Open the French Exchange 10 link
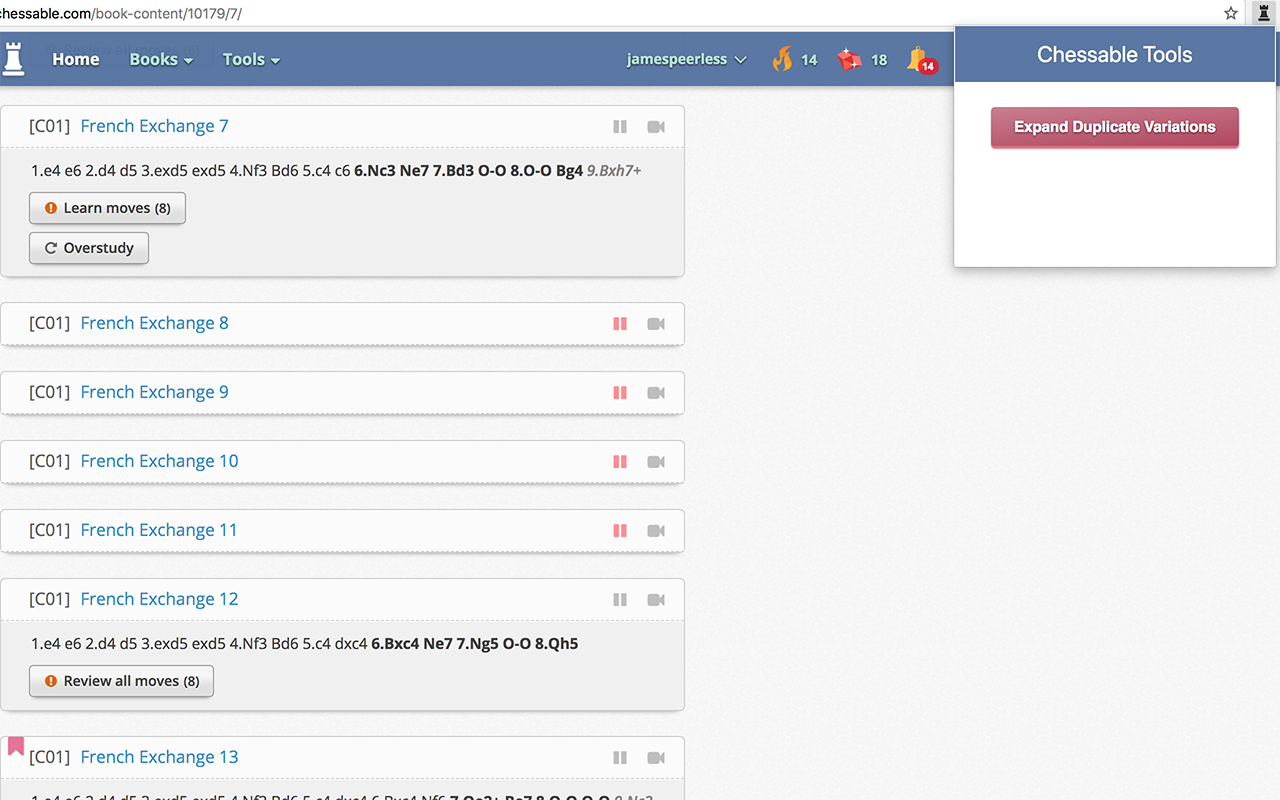 pos(159,461)
